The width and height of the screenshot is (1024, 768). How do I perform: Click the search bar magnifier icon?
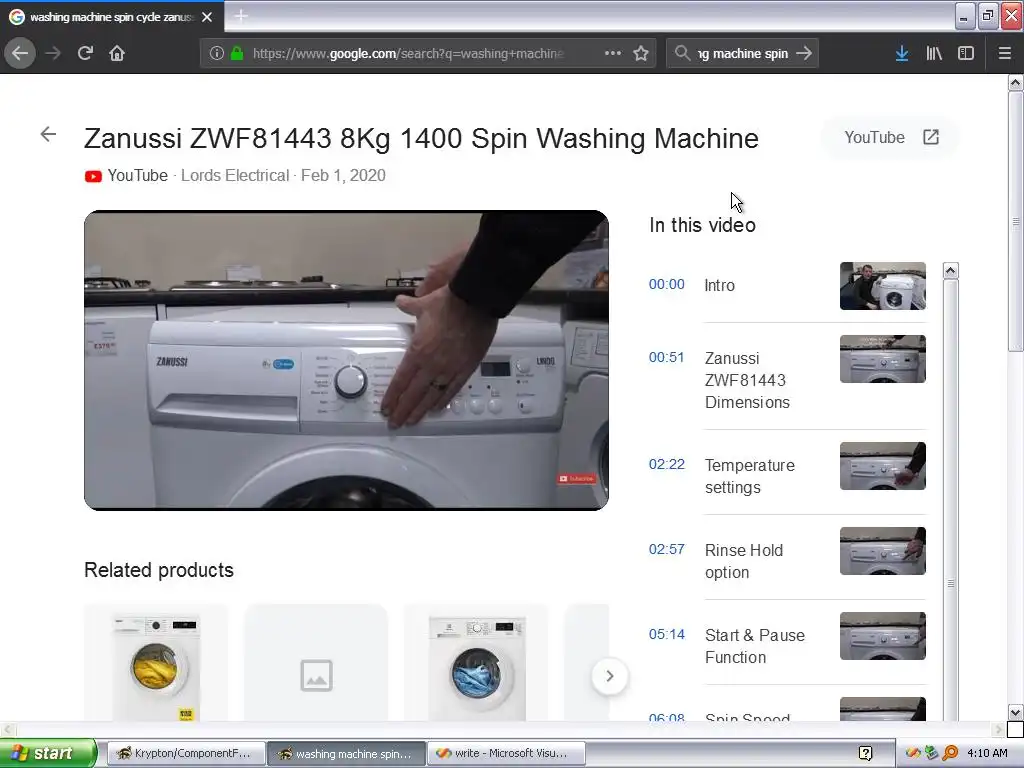(682, 53)
